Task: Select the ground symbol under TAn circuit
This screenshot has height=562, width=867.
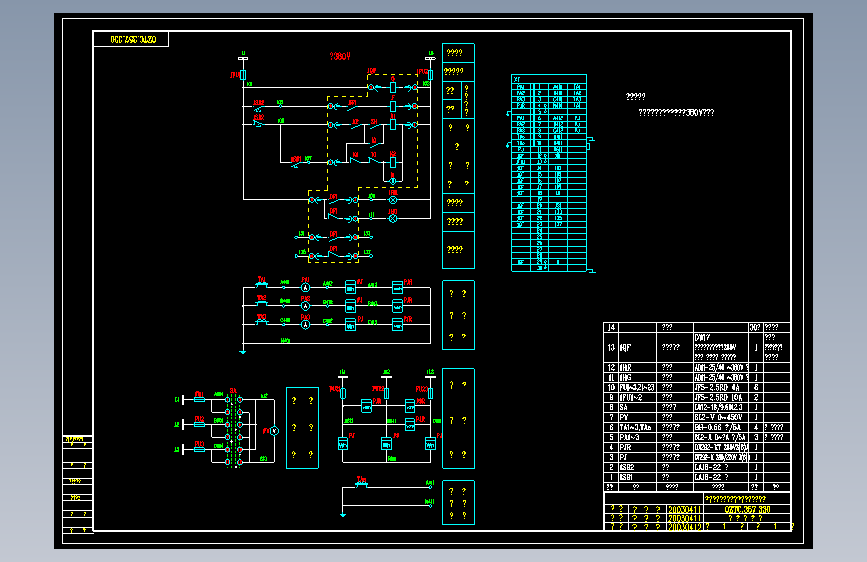Action: tap(343, 515)
